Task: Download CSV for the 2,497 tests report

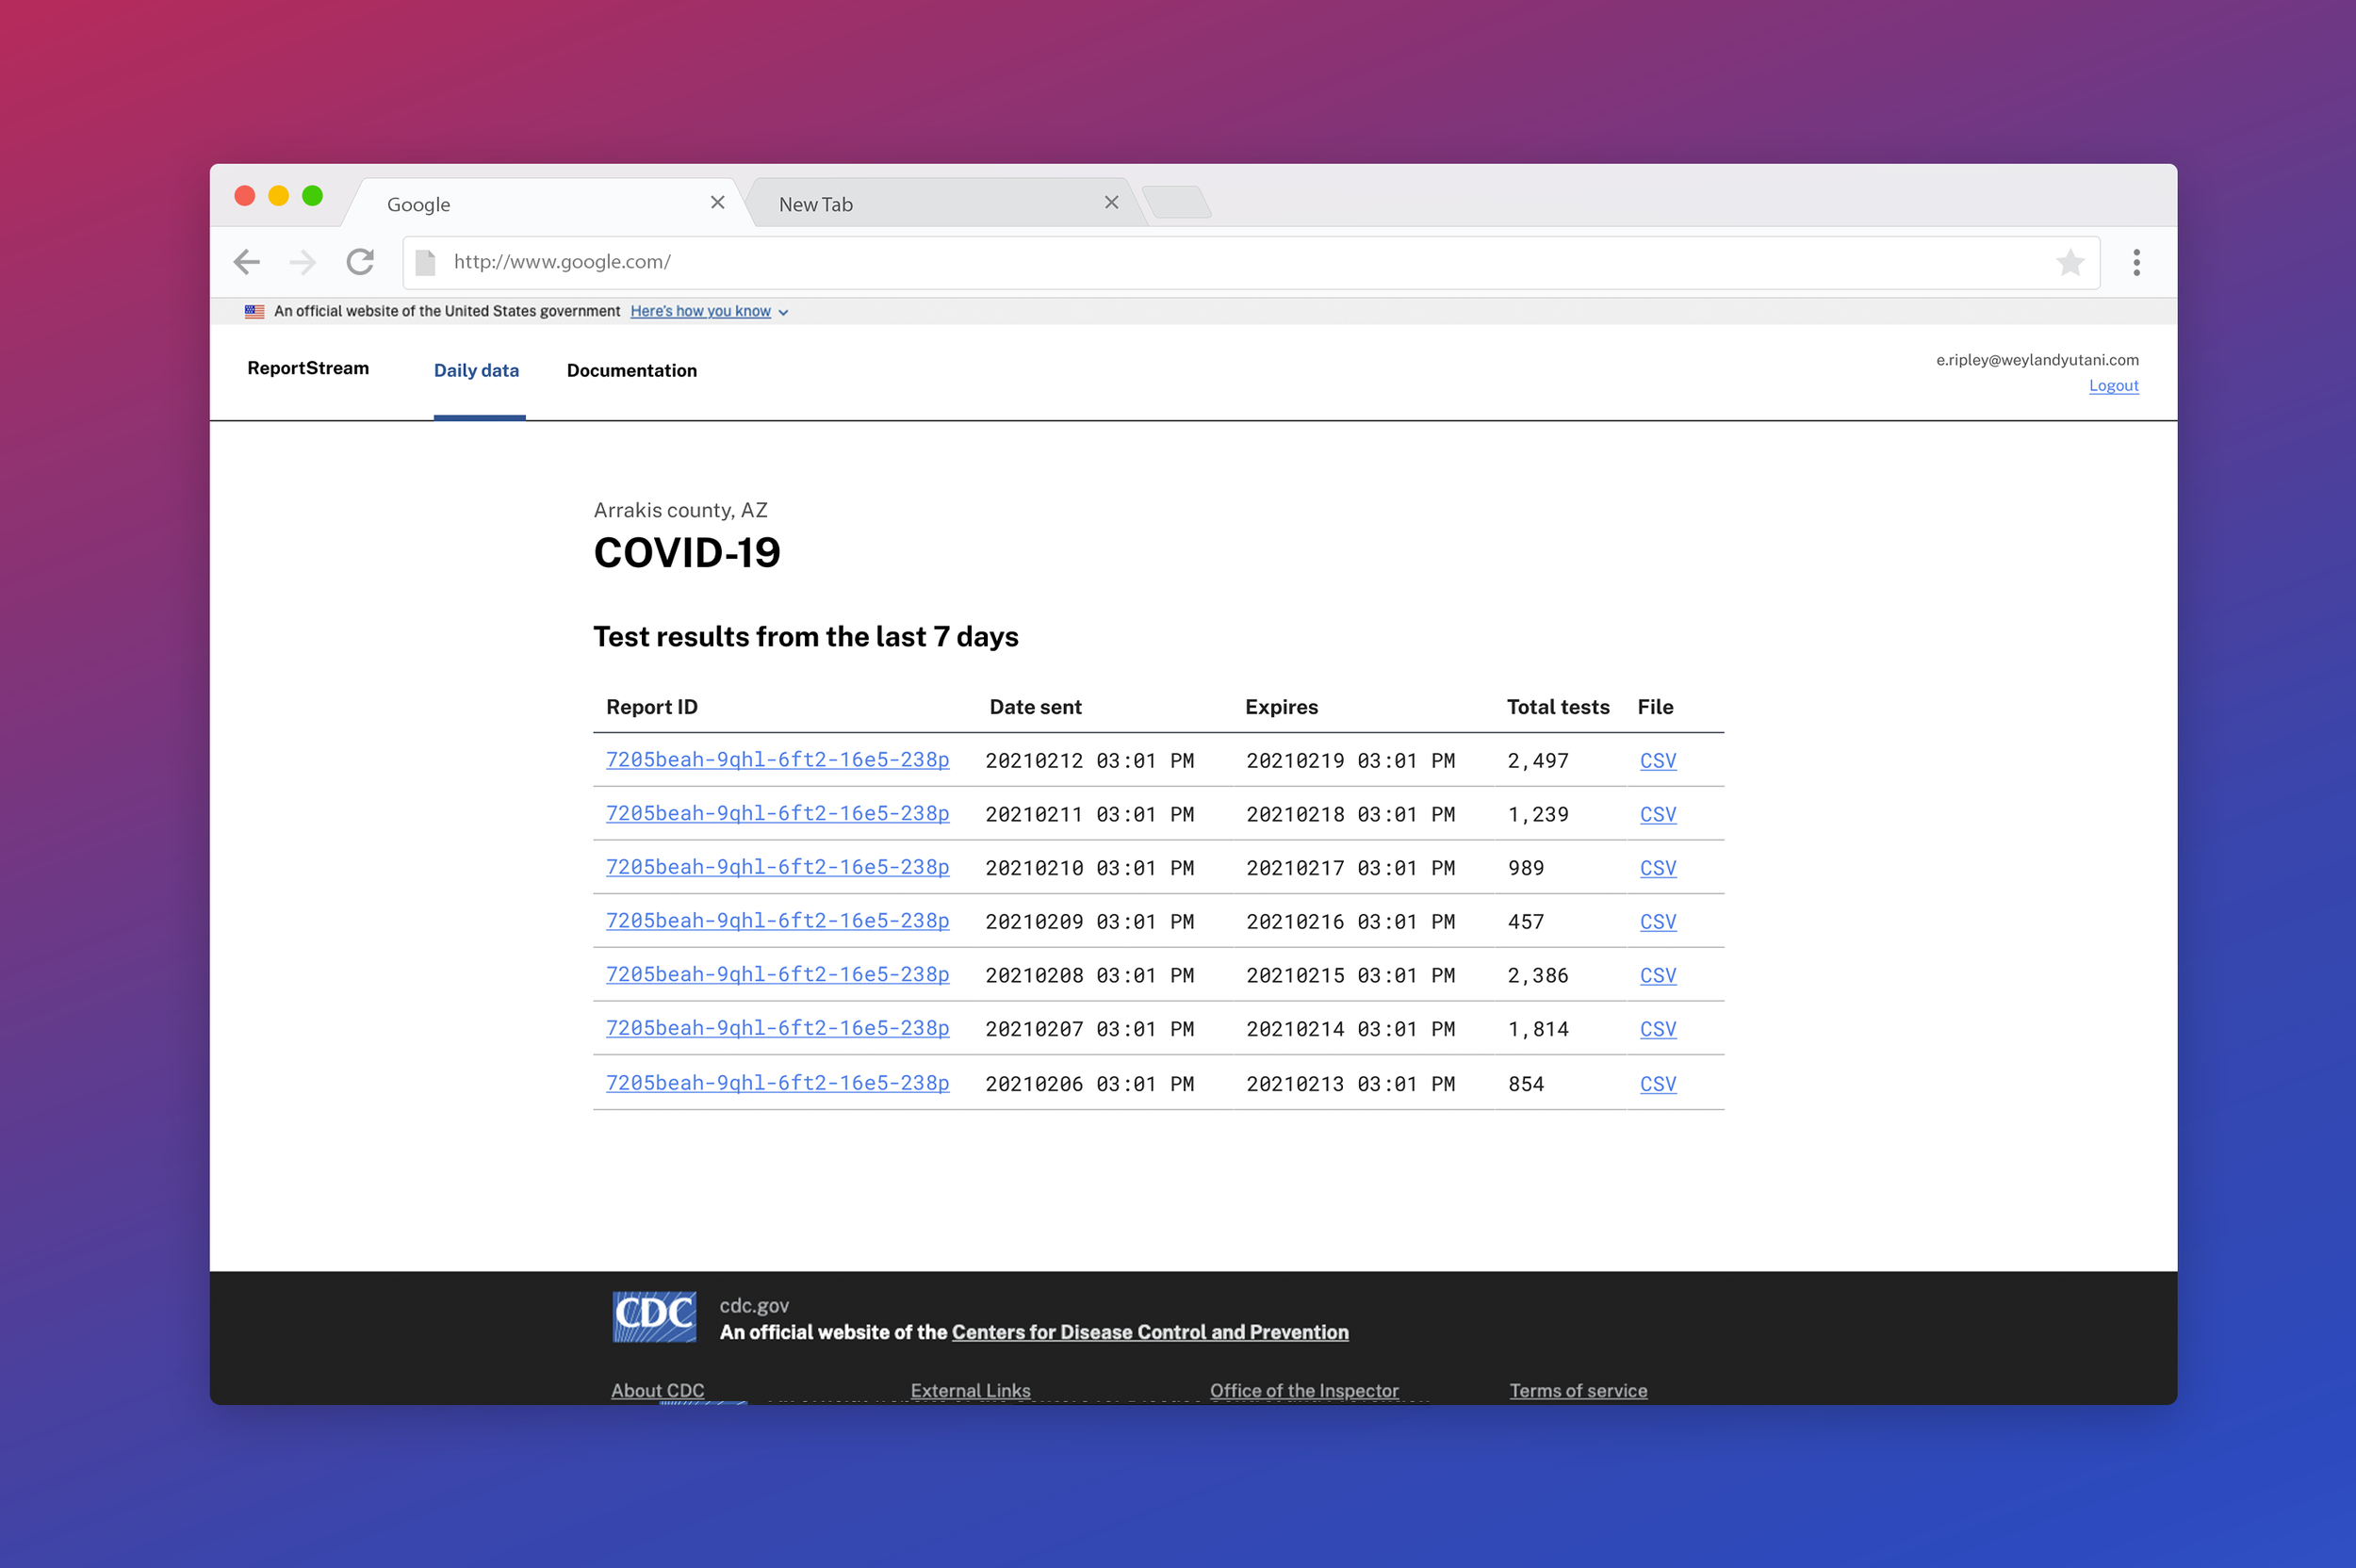Action: coord(1657,761)
